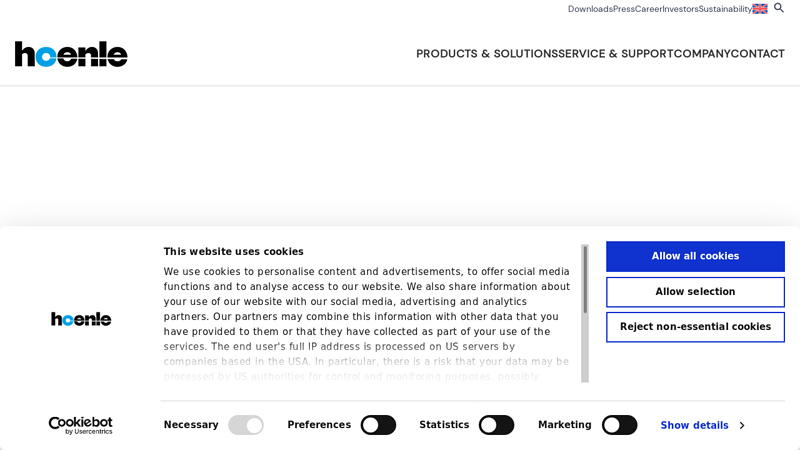Enable the Statistics cookies toggle
The width and height of the screenshot is (800, 450).
point(496,425)
